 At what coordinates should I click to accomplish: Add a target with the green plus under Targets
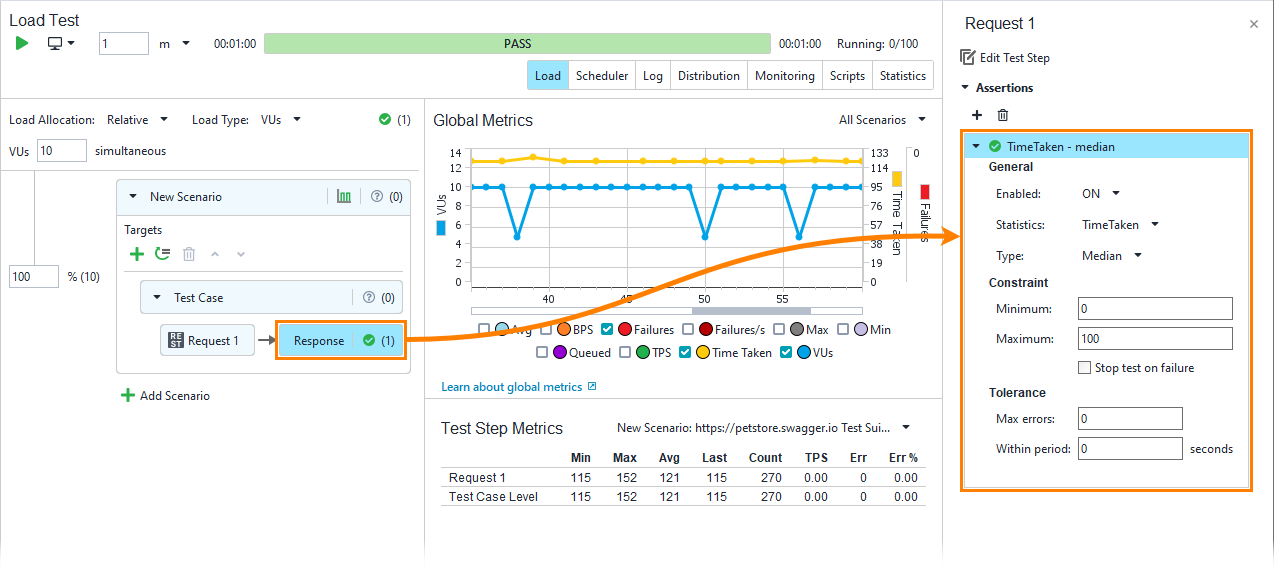tap(137, 254)
